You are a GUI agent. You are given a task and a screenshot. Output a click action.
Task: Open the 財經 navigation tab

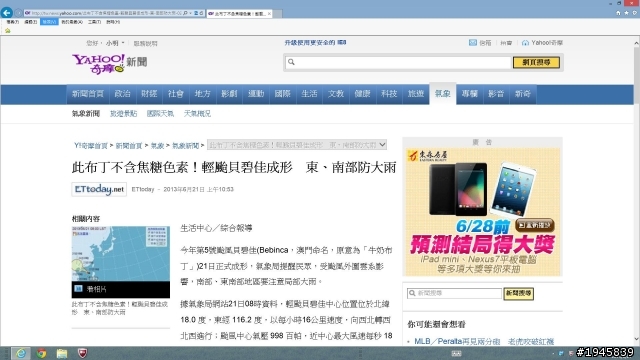tap(149, 94)
